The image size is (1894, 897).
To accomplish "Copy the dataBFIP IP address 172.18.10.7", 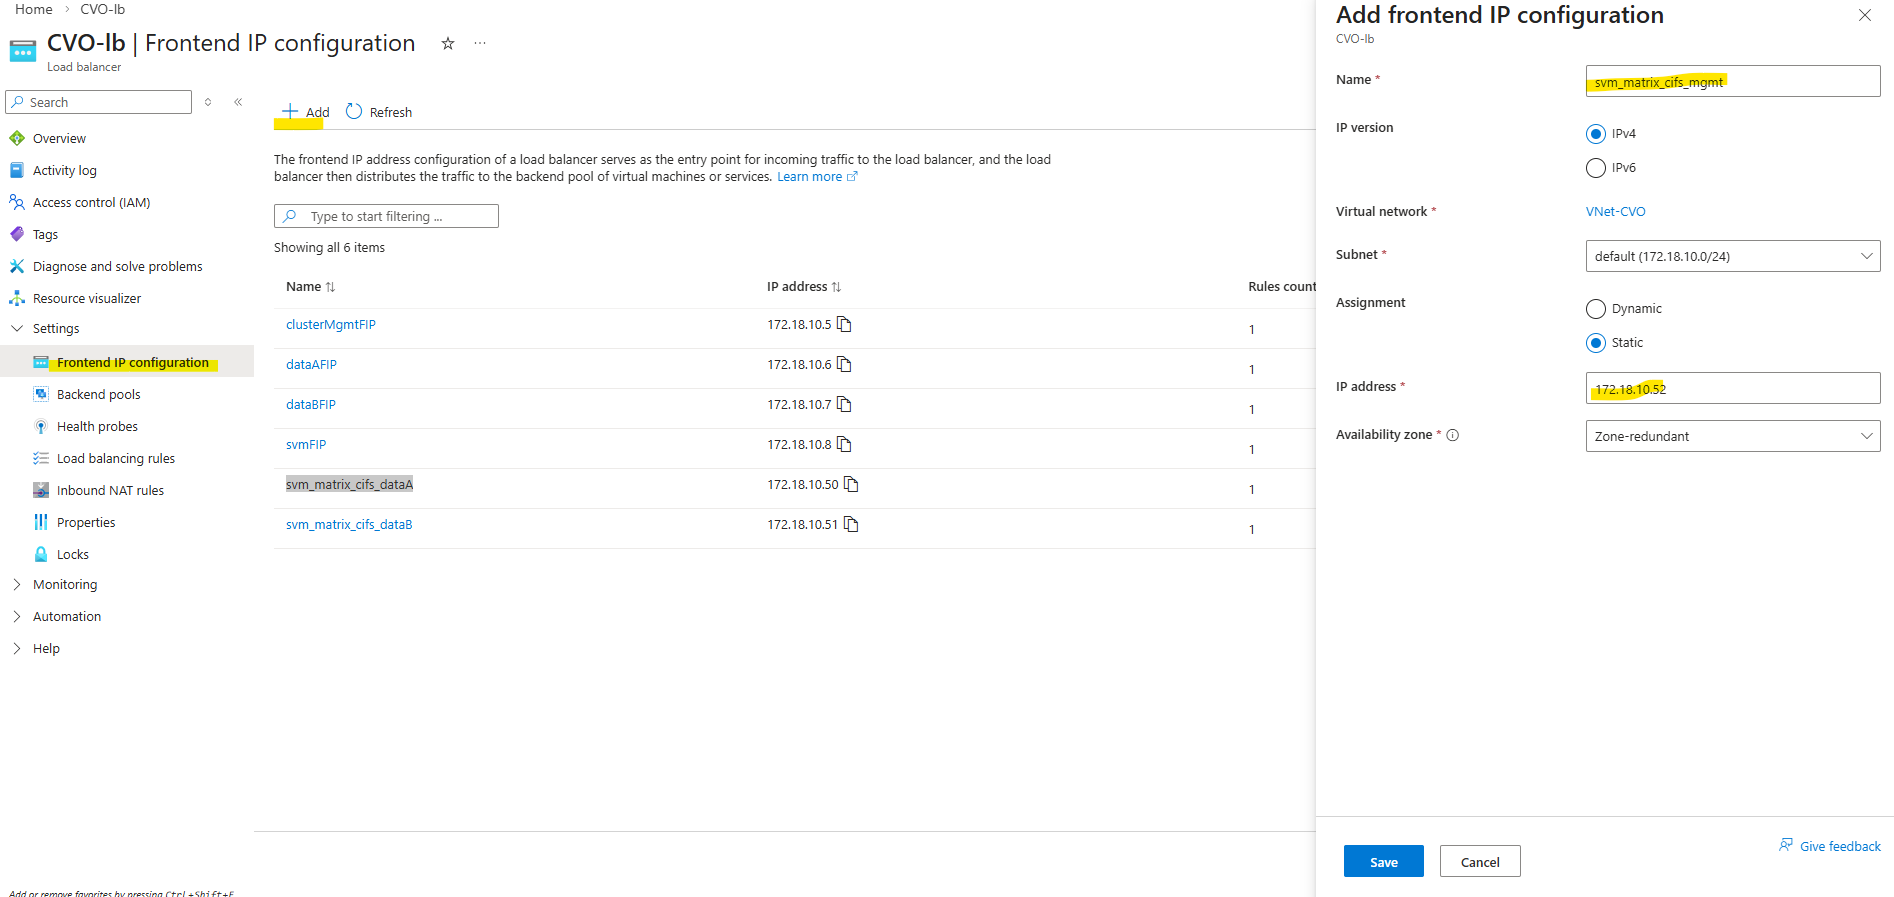I will [844, 404].
